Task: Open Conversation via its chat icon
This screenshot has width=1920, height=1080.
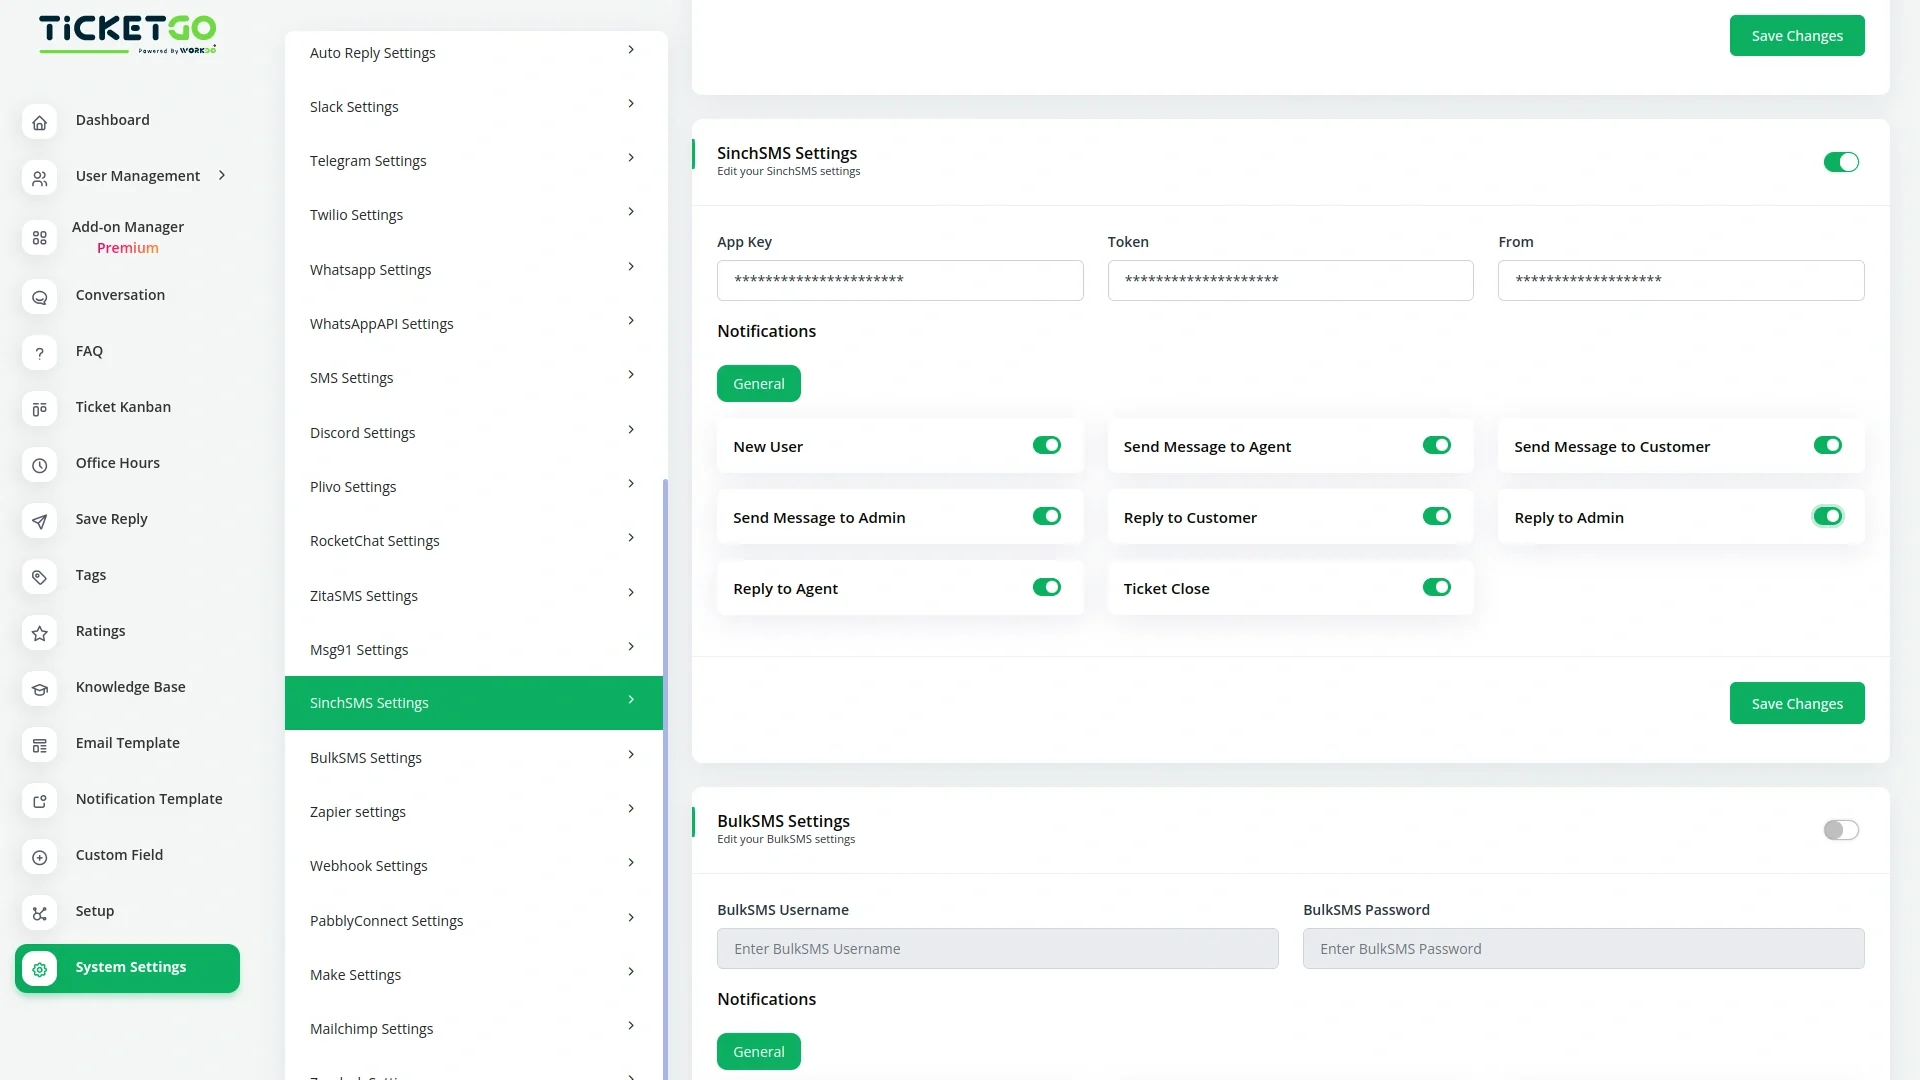Action: (39, 297)
